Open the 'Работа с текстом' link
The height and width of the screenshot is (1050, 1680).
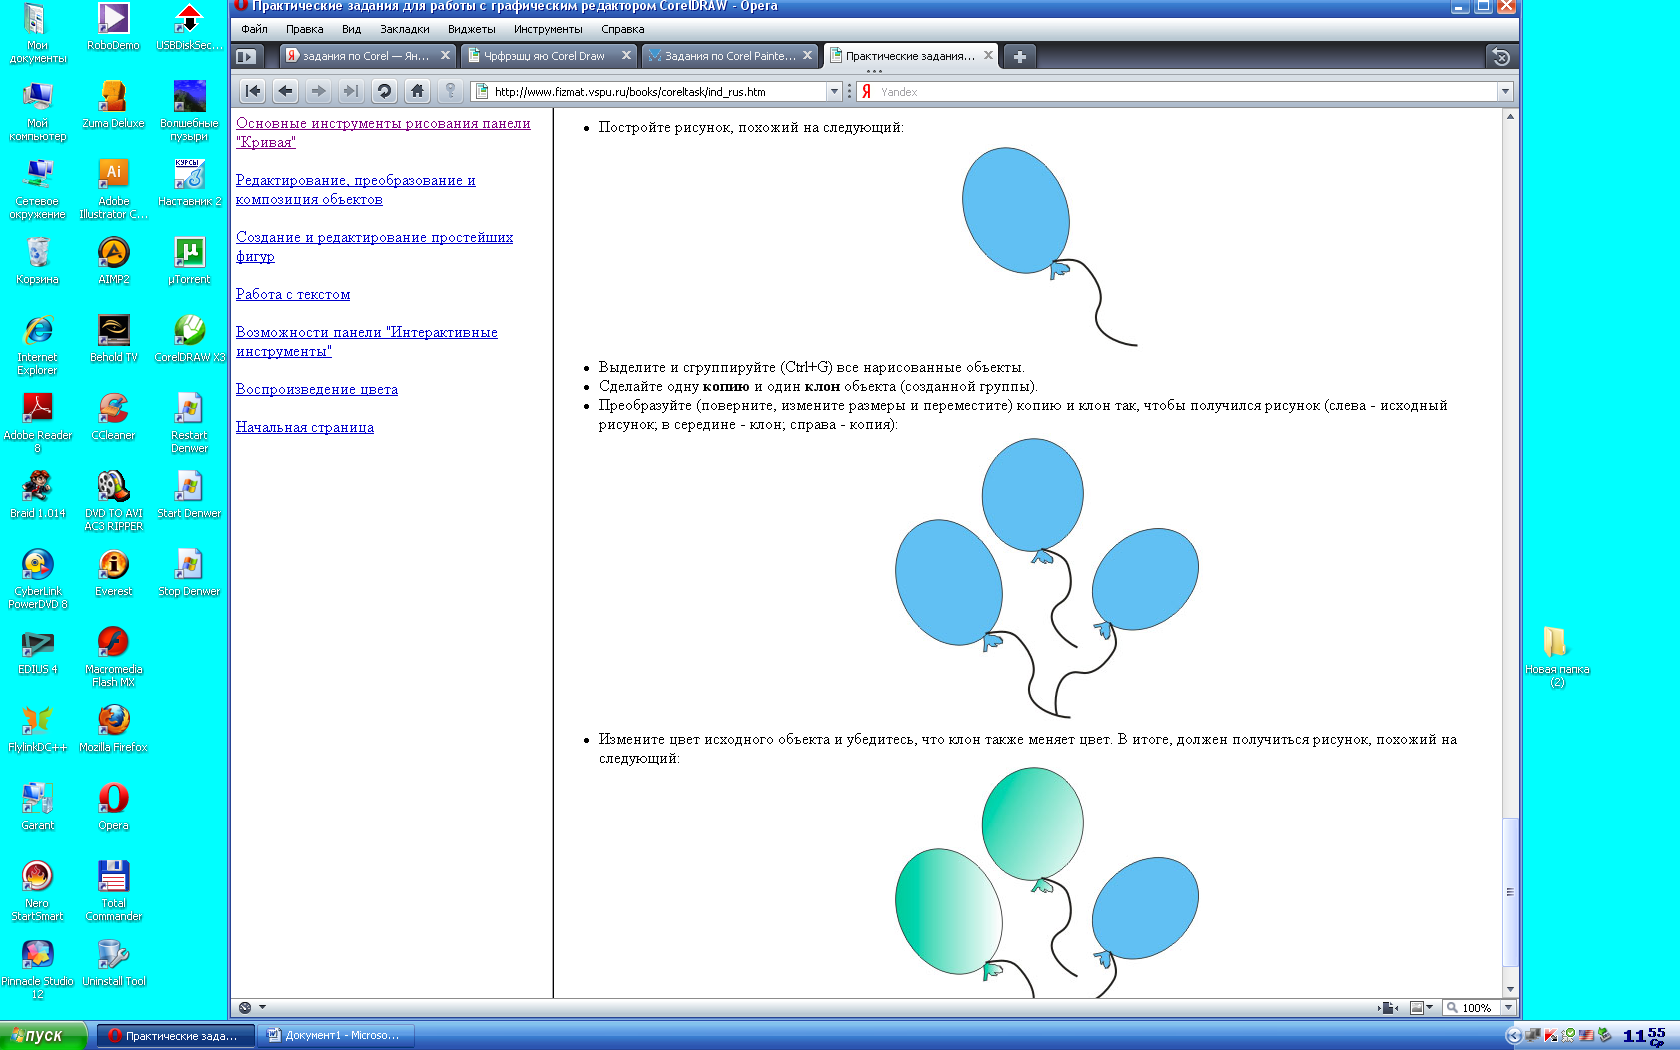pyautogui.click(x=293, y=294)
